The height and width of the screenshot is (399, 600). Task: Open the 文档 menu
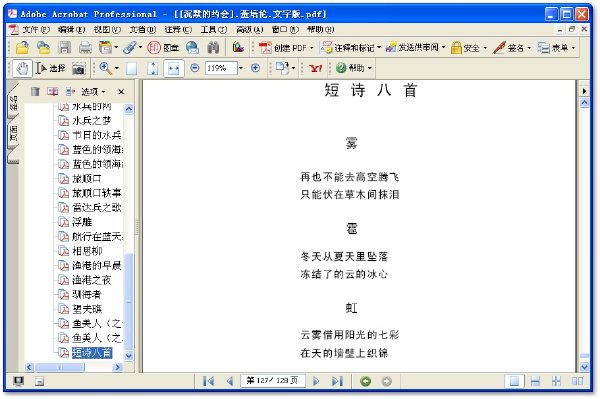coord(142,29)
